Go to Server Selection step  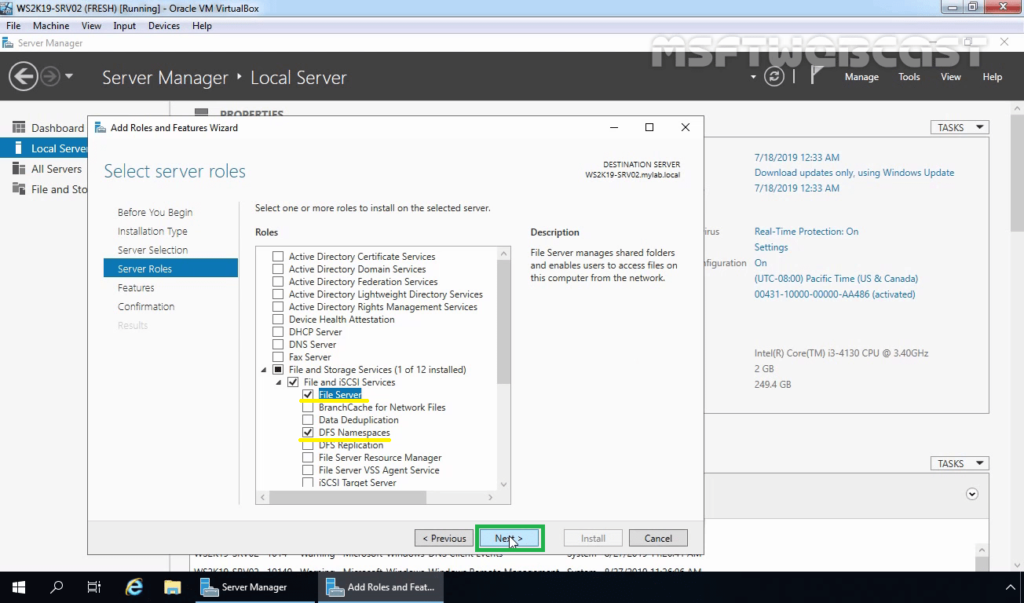point(152,250)
